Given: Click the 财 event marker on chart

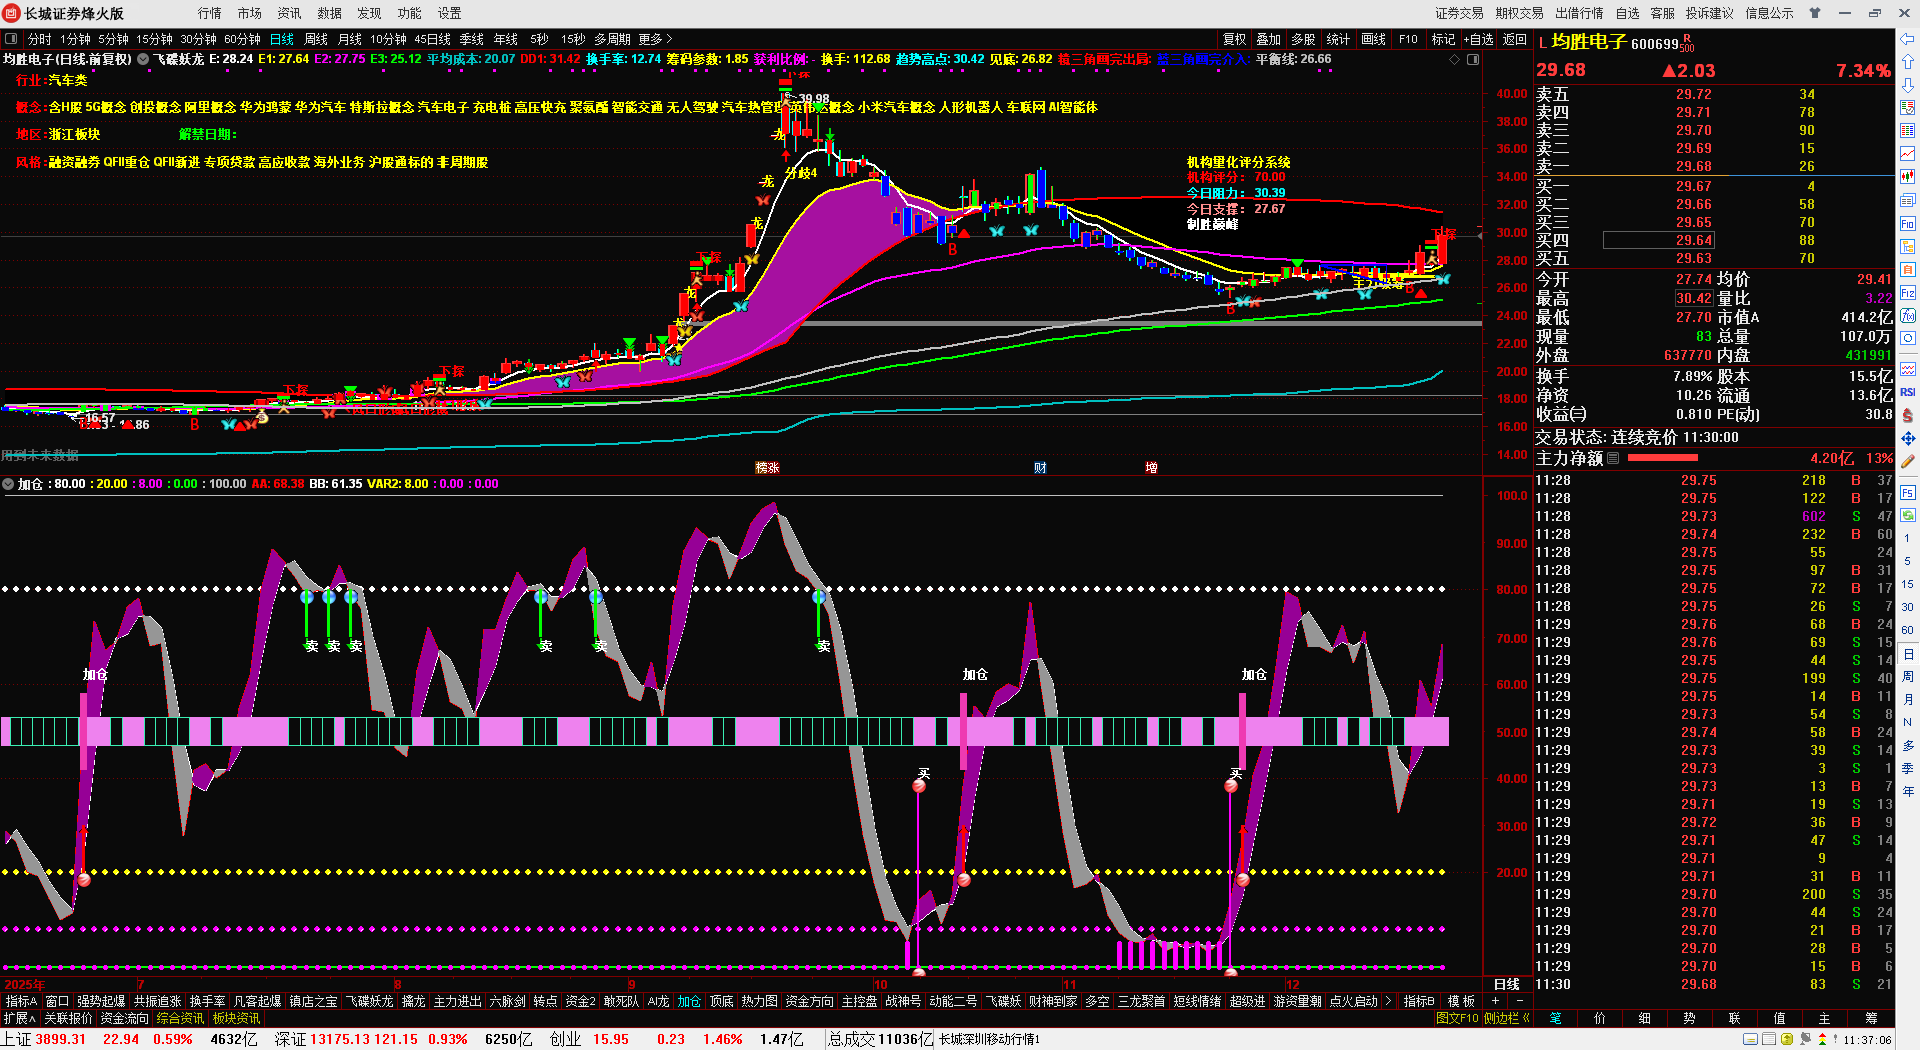Looking at the screenshot, I should pyautogui.click(x=1040, y=467).
